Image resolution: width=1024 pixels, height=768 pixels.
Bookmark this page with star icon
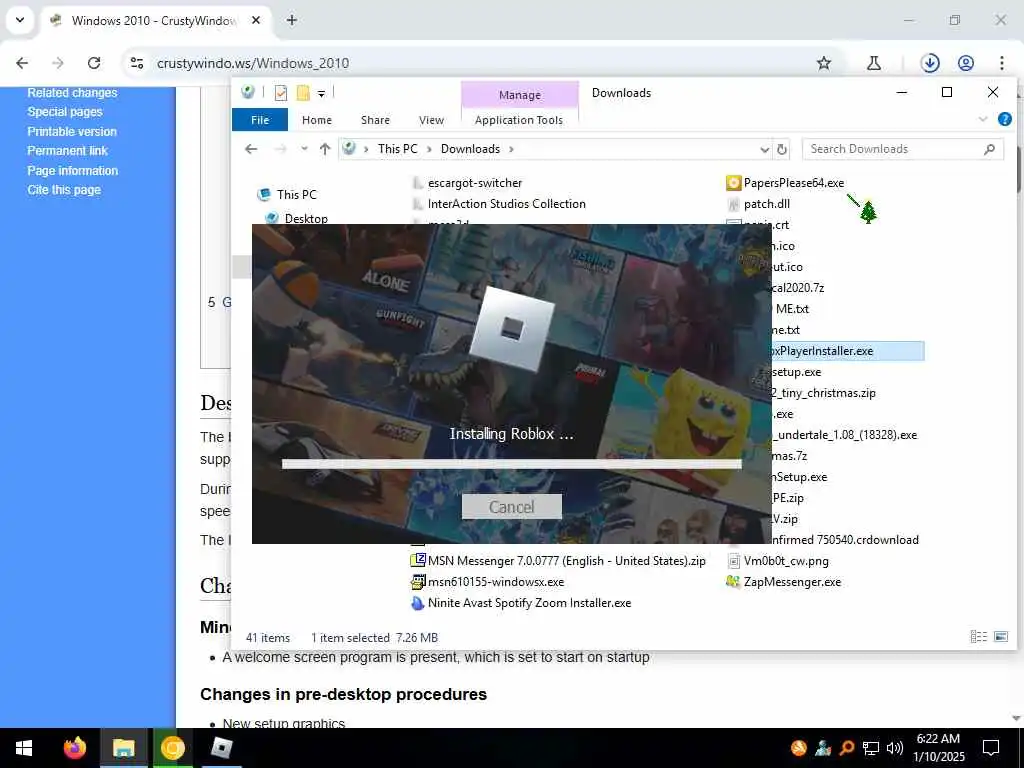(824, 63)
